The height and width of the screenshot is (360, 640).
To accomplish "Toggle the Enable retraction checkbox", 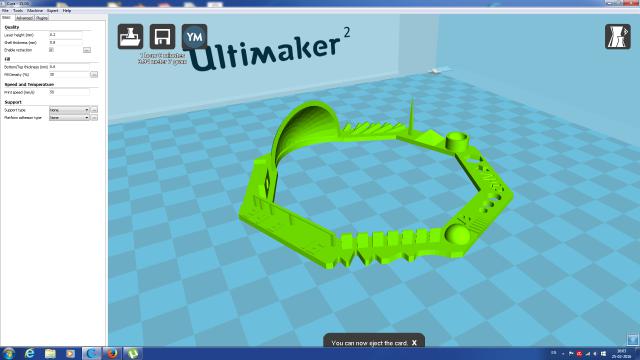I will (51, 50).
